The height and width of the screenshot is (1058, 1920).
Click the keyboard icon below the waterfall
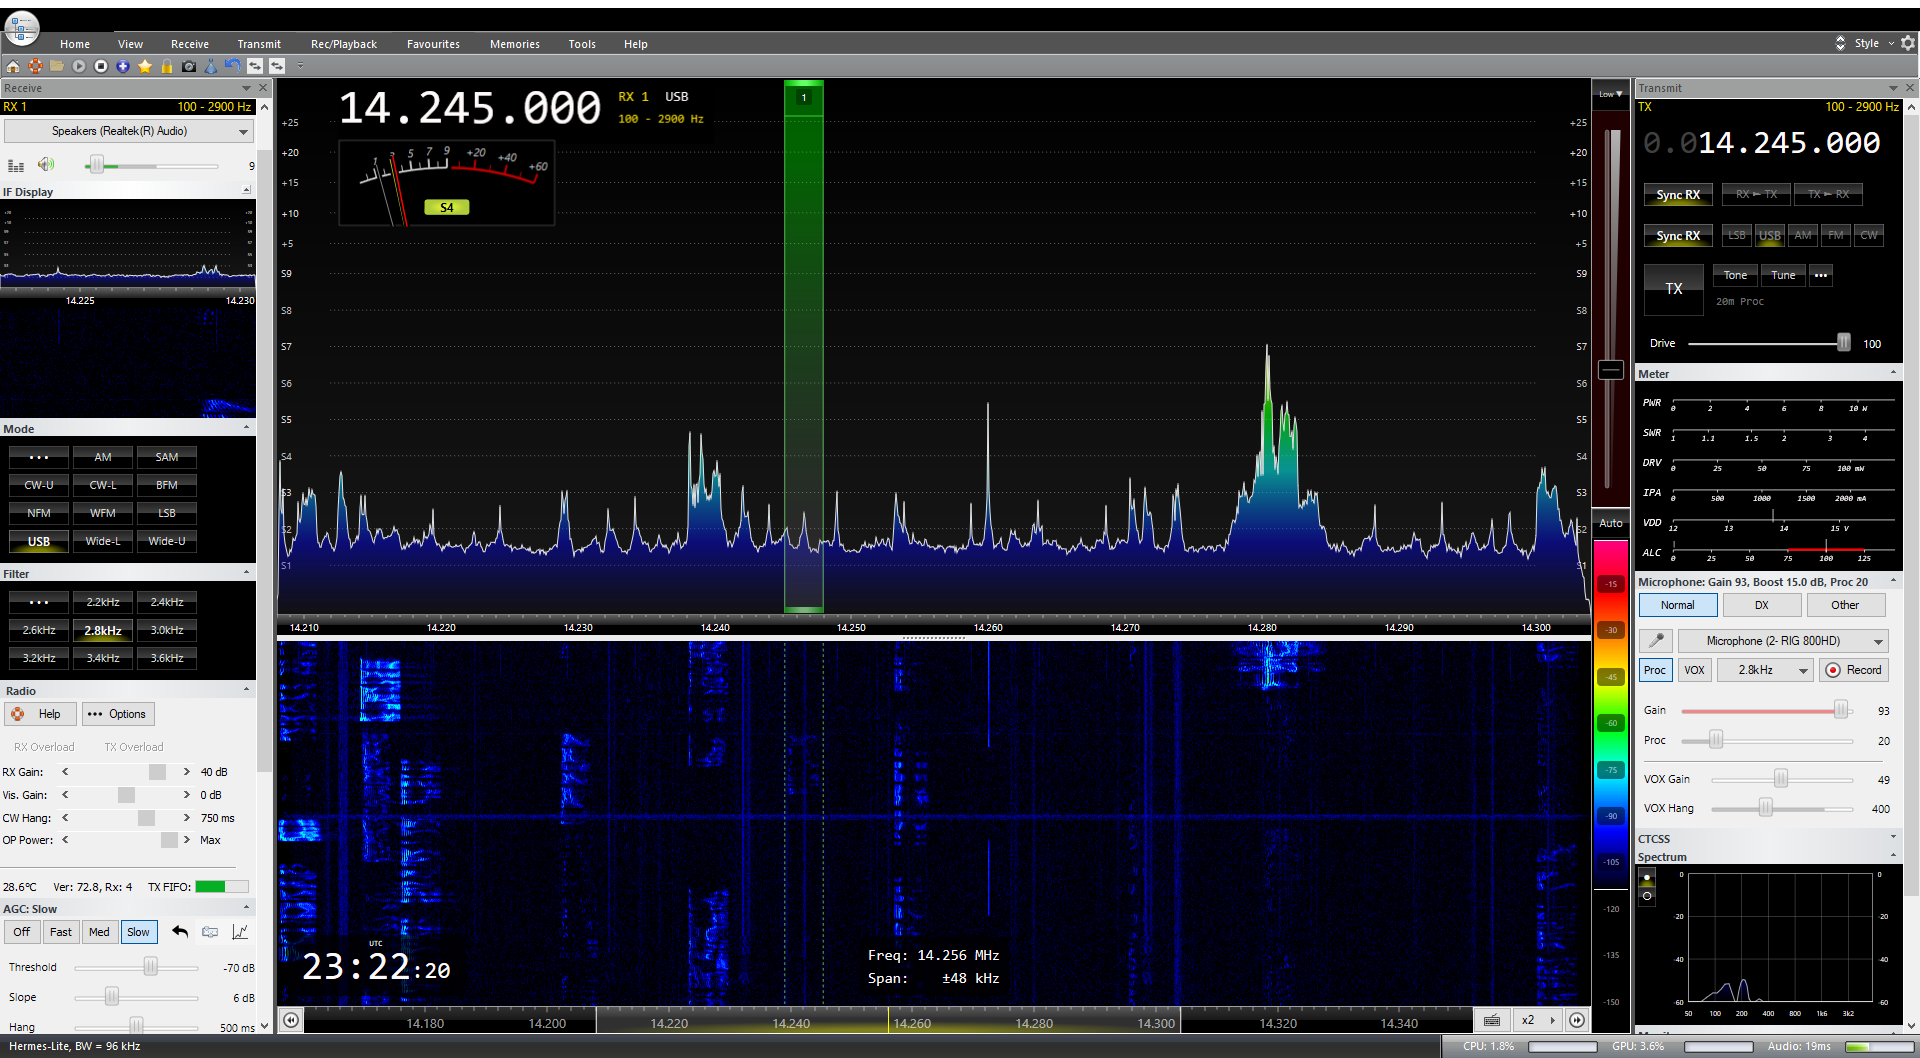pyautogui.click(x=1491, y=1020)
